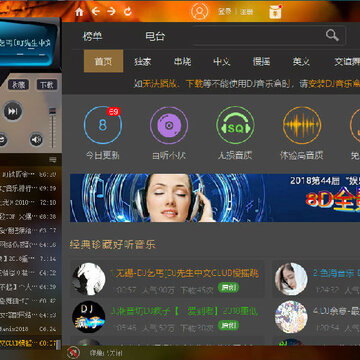Open the 8D headphone woman banner
The width and height of the screenshot is (360, 360).
point(215,198)
